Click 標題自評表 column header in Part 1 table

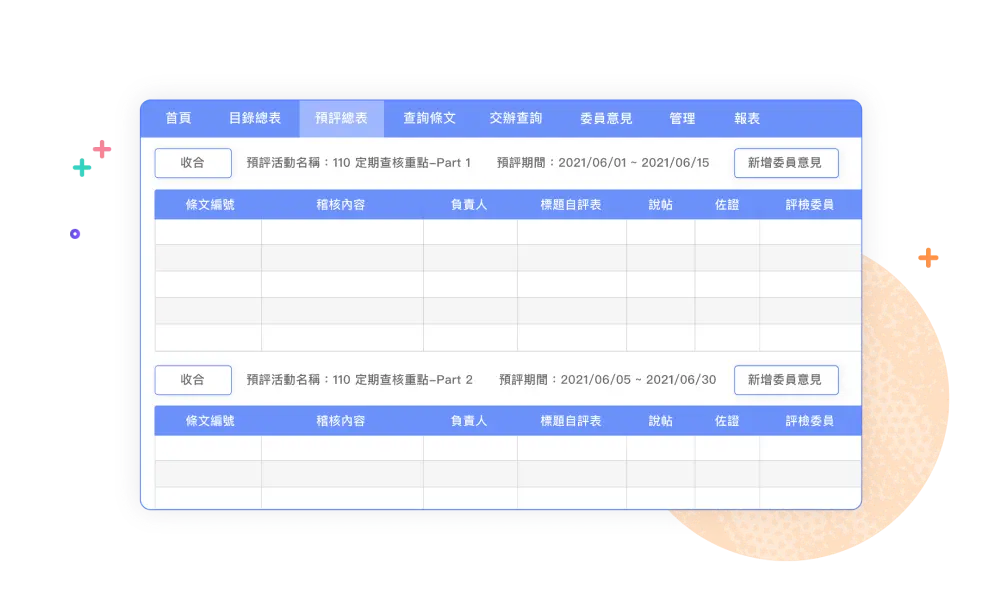[571, 205]
